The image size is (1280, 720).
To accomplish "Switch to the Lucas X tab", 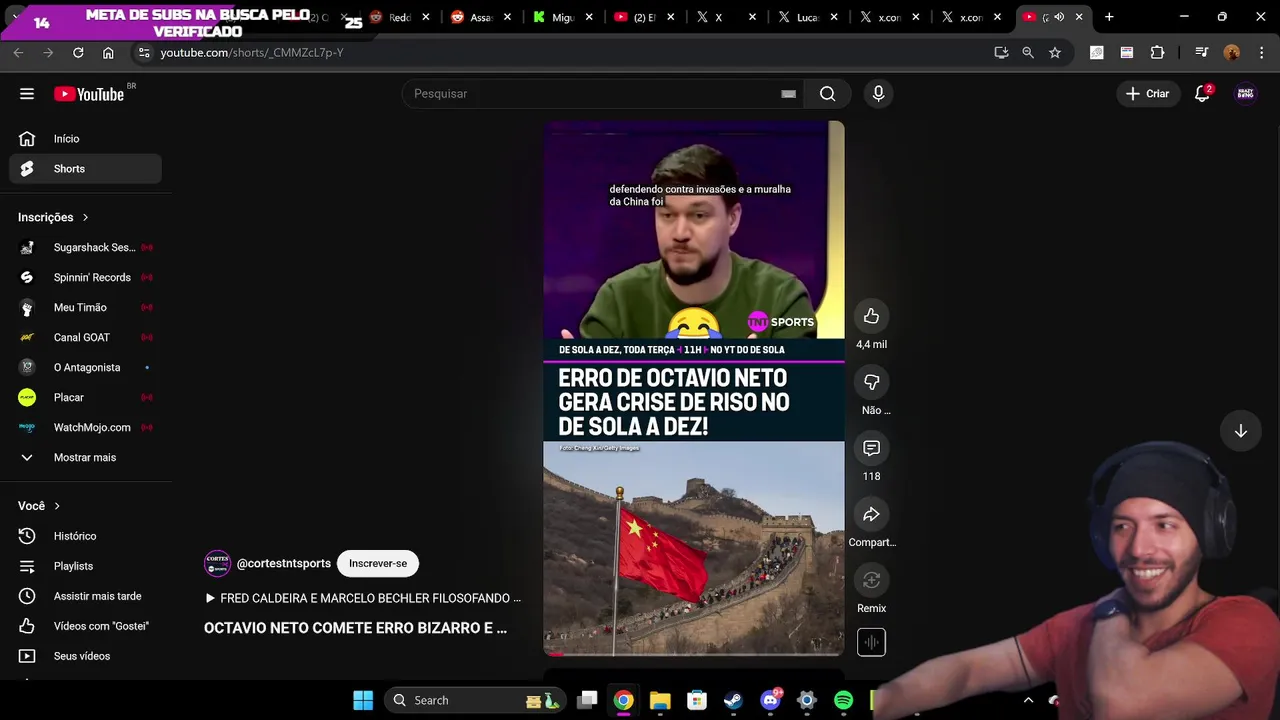I will tap(808, 17).
